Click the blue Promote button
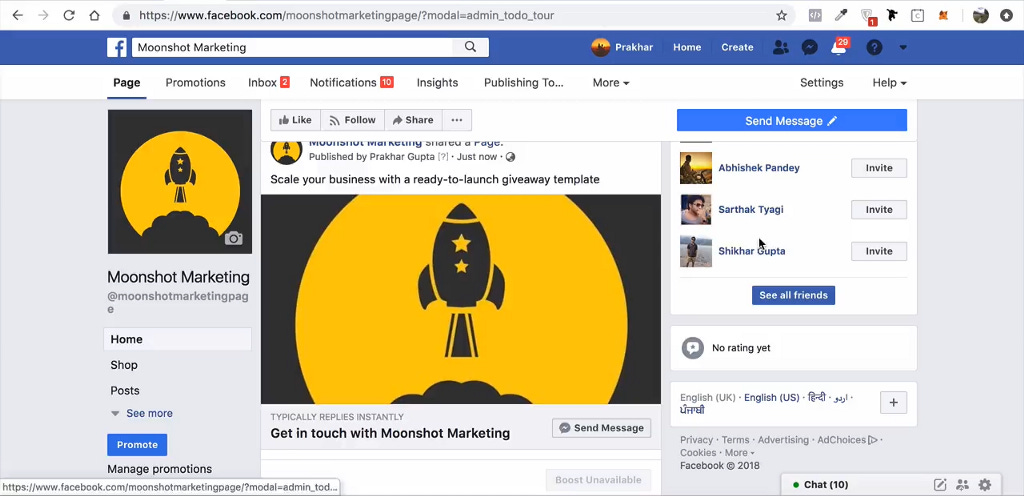The height and width of the screenshot is (496, 1024). pyautogui.click(x=137, y=444)
